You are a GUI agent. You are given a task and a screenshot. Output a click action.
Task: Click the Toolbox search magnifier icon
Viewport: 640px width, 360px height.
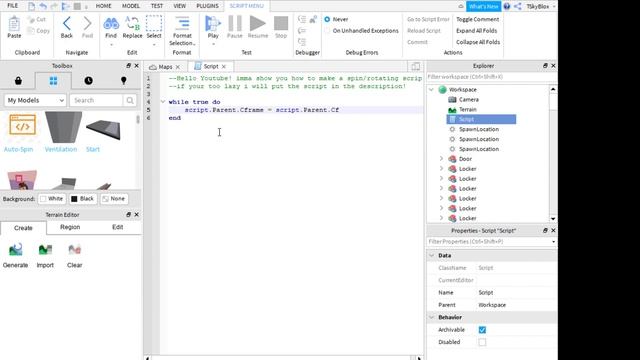pos(130,100)
